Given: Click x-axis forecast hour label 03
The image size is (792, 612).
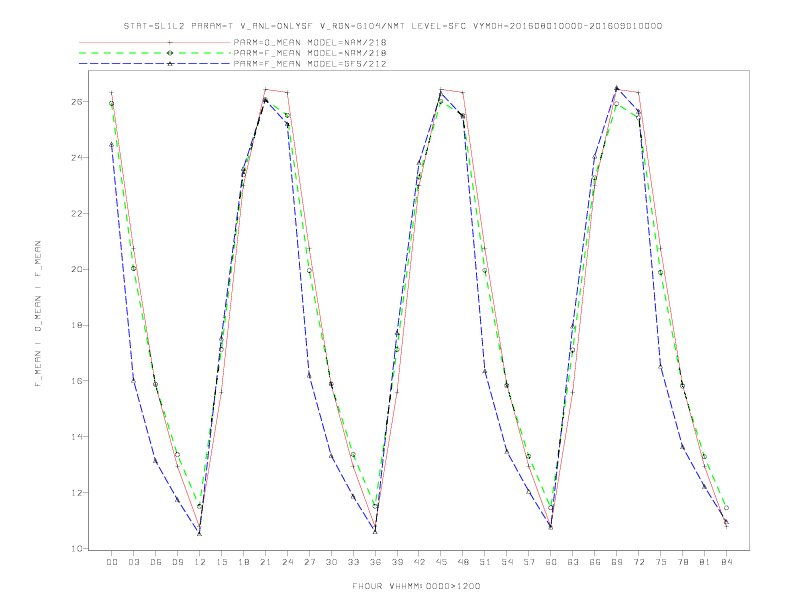Looking at the screenshot, I should [x=133, y=562].
